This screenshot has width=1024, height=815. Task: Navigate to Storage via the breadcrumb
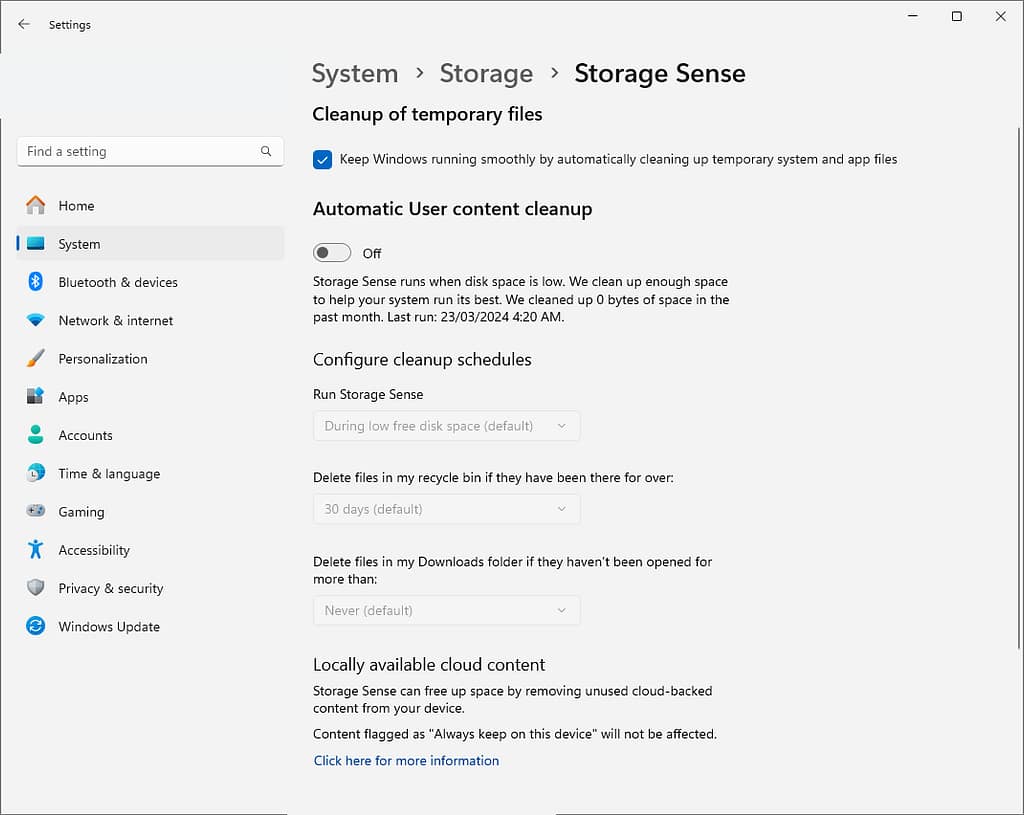(x=486, y=73)
